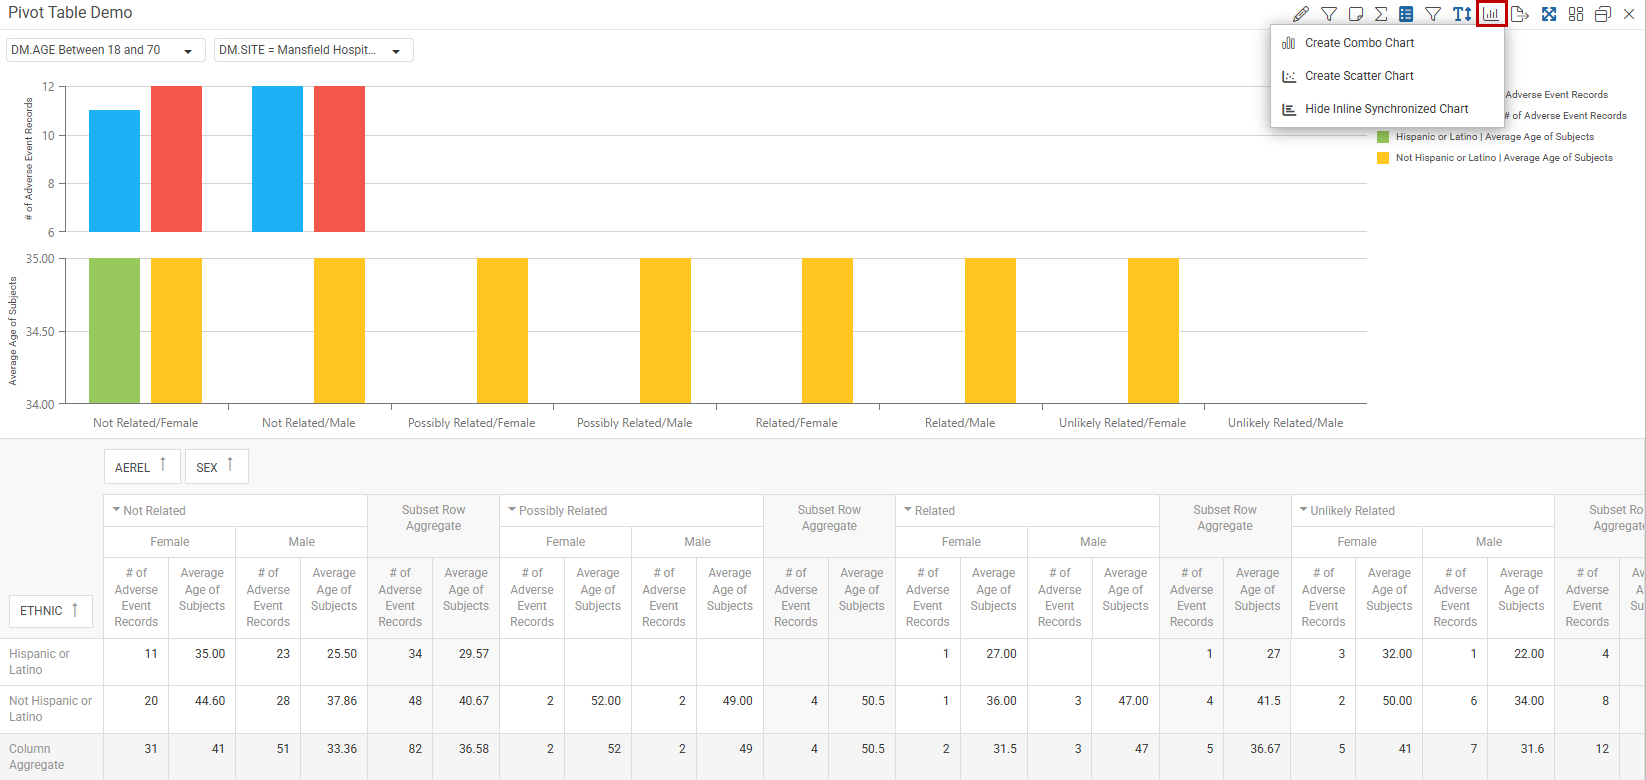Click the blue fullscreen expand icon
Image resolution: width=1646 pixels, height=780 pixels.
[1549, 14]
